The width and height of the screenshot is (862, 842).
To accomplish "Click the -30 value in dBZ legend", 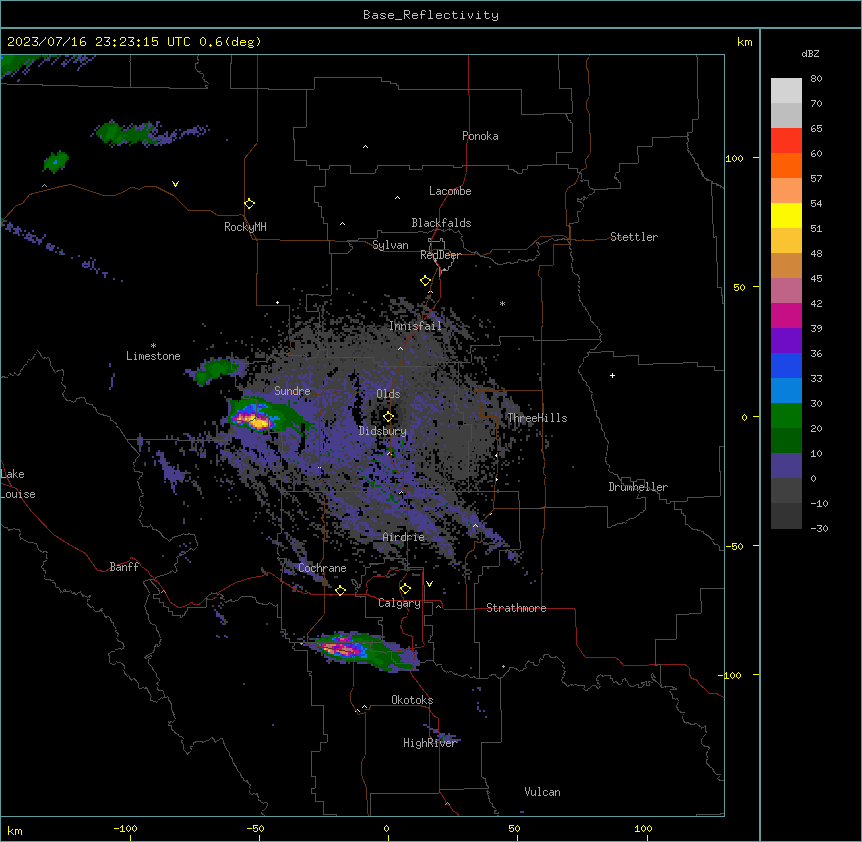I will [x=819, y=528].
